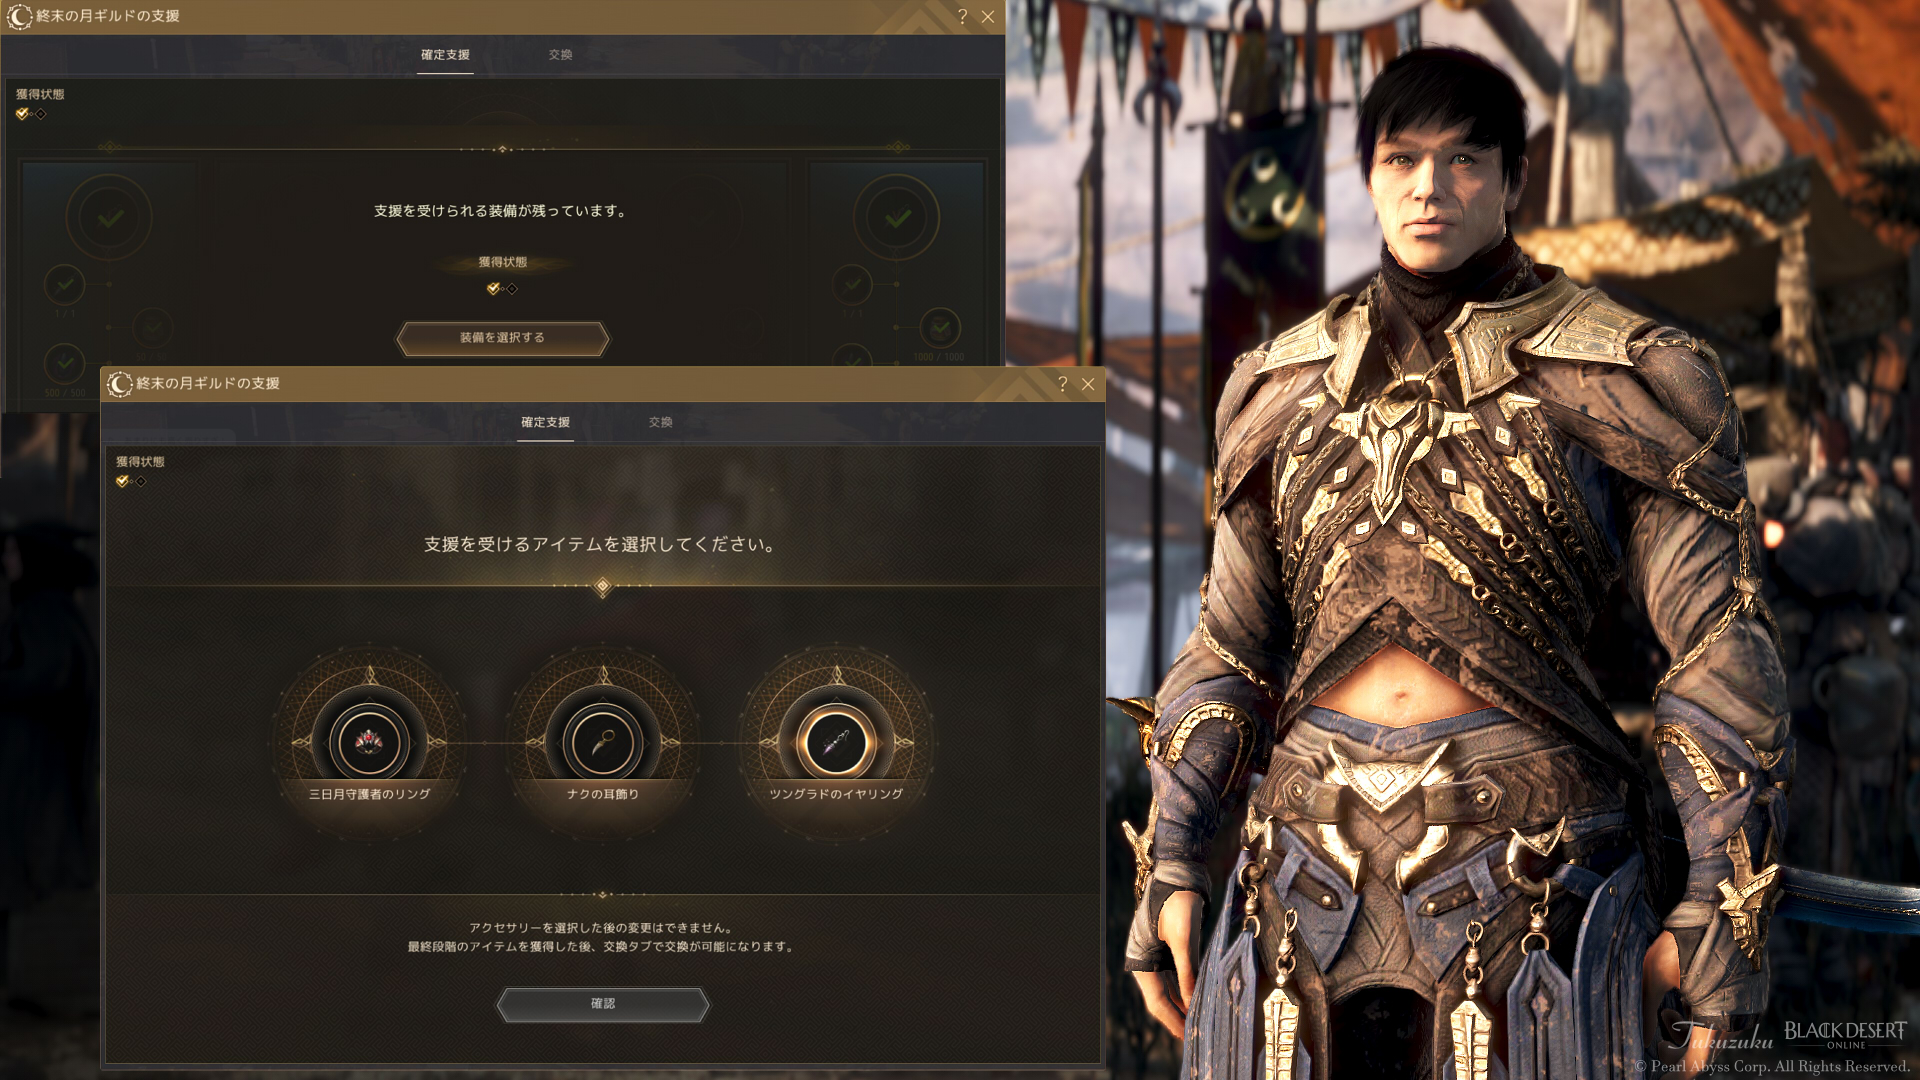Screen dimensions: 1920x1080
Task: Click the gold diamond divider ornament below prompt
Action: coord(602,587)
